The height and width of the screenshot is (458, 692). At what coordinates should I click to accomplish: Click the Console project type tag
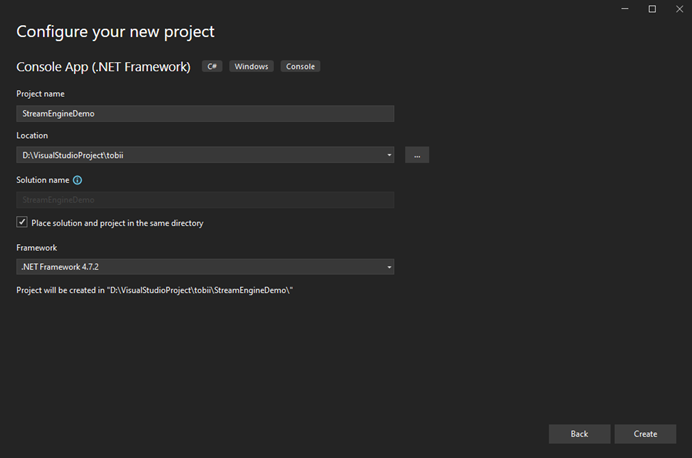coord(300,67)
